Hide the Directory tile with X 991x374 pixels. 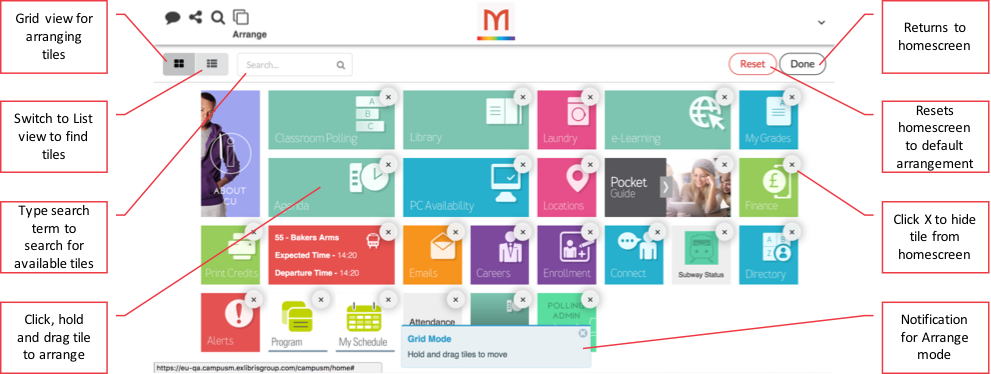791,232
